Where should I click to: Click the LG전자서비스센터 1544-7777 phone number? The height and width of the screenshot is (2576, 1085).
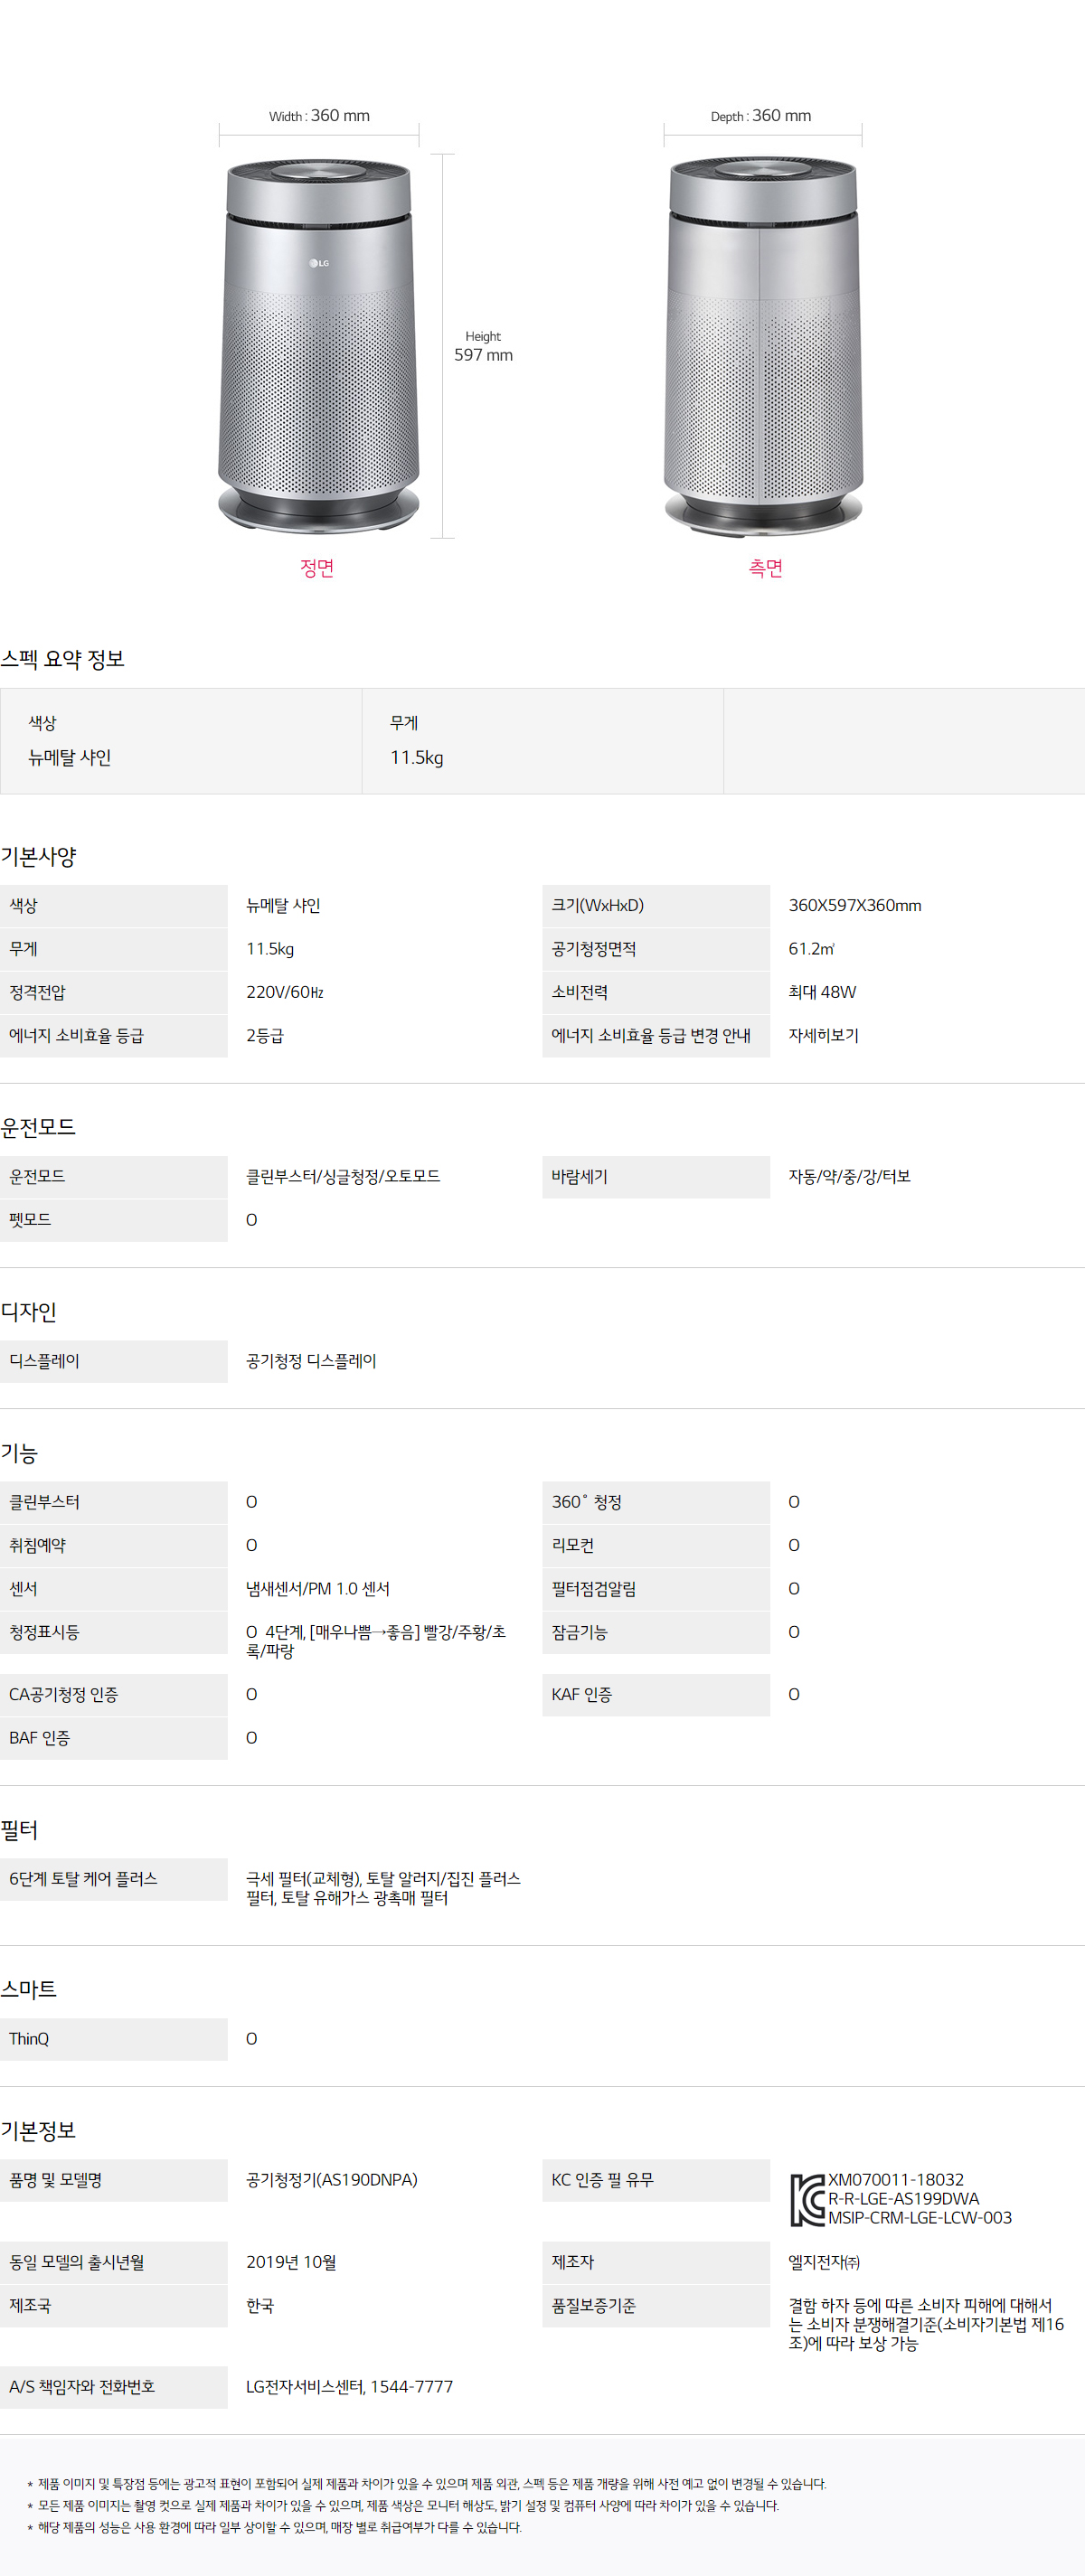[x=349, y=2387]
